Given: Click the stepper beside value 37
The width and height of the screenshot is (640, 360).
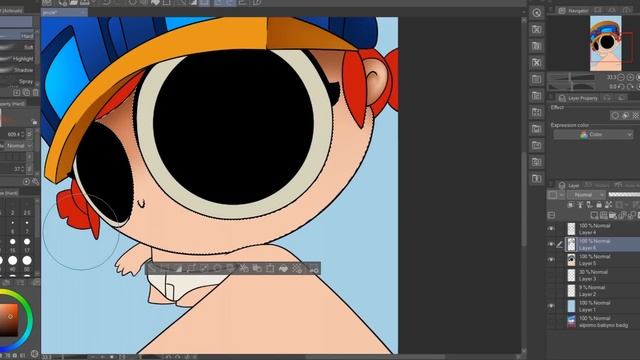Looking at the screenshot, I should [x=23, y=169].
